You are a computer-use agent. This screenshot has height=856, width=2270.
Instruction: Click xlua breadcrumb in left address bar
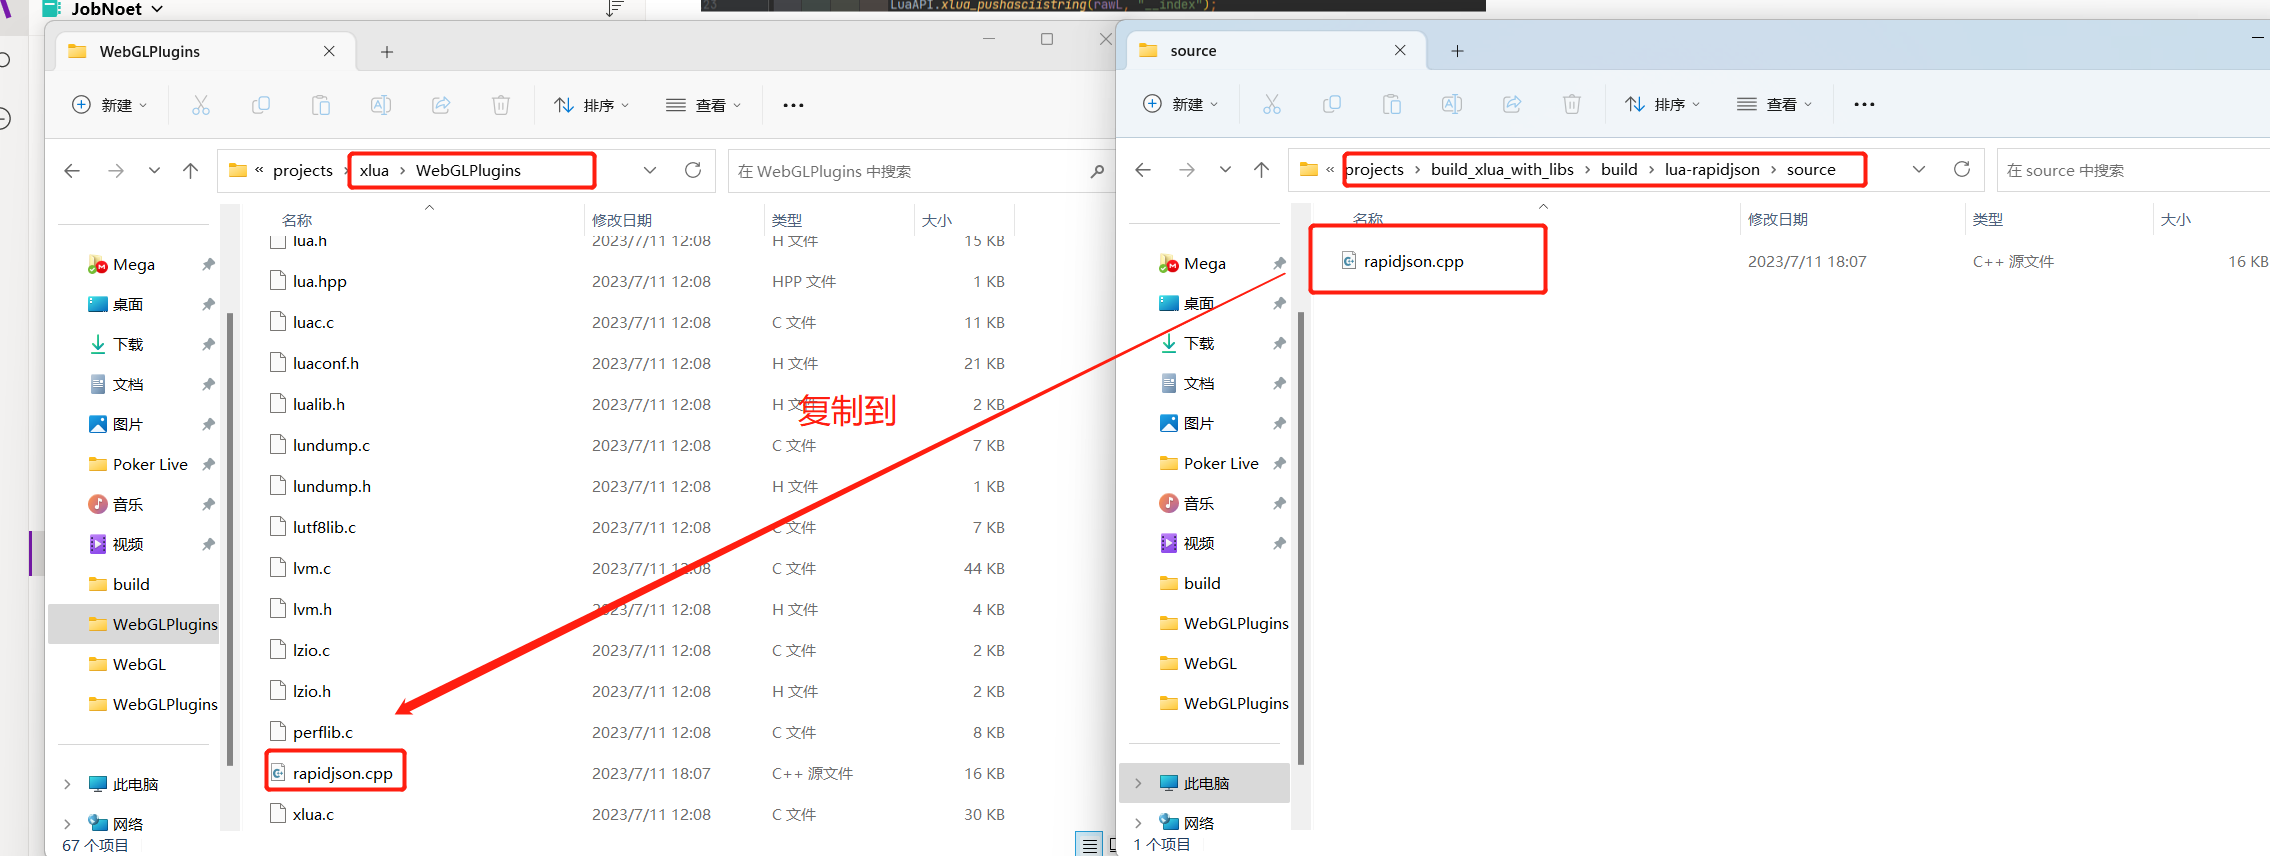[374, 171]
